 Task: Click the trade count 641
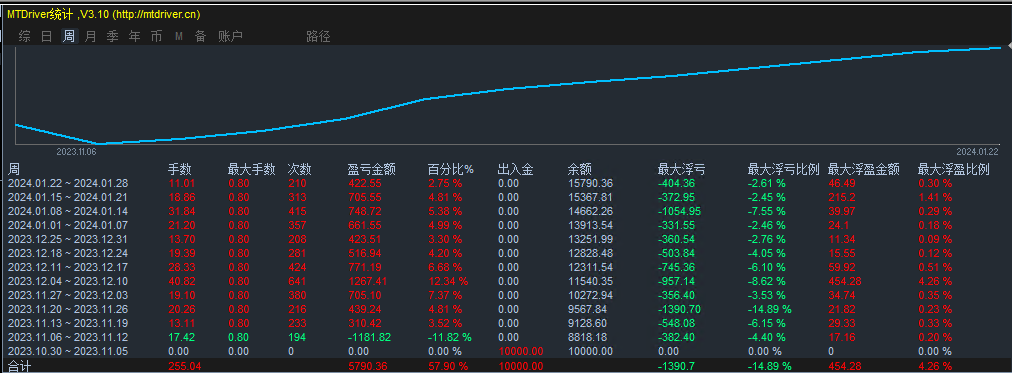[298, 281]
